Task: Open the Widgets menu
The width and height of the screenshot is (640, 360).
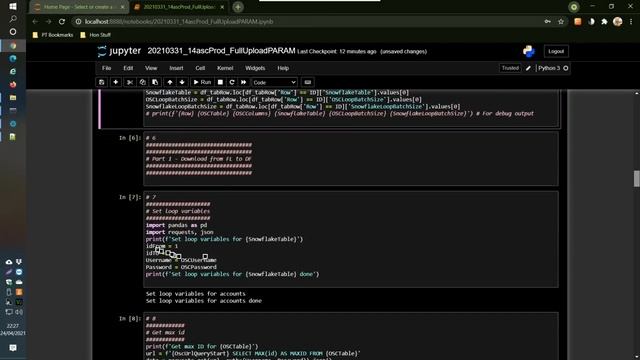Action: (255, 68)
